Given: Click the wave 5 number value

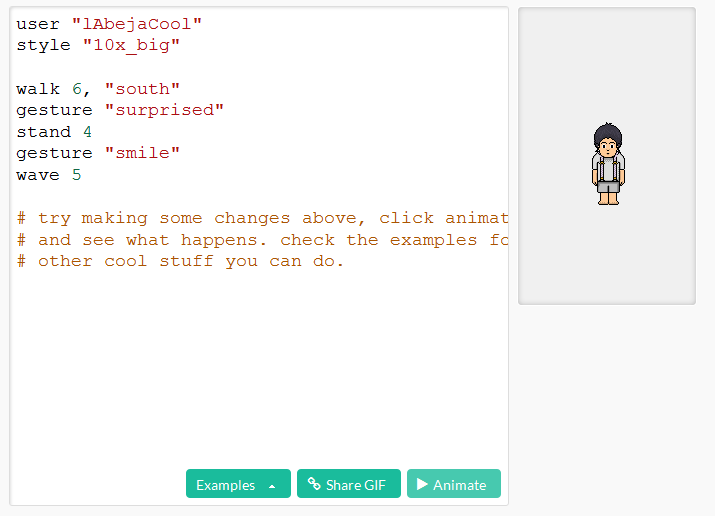Looking at the screenshot, I should pos(77,175).
